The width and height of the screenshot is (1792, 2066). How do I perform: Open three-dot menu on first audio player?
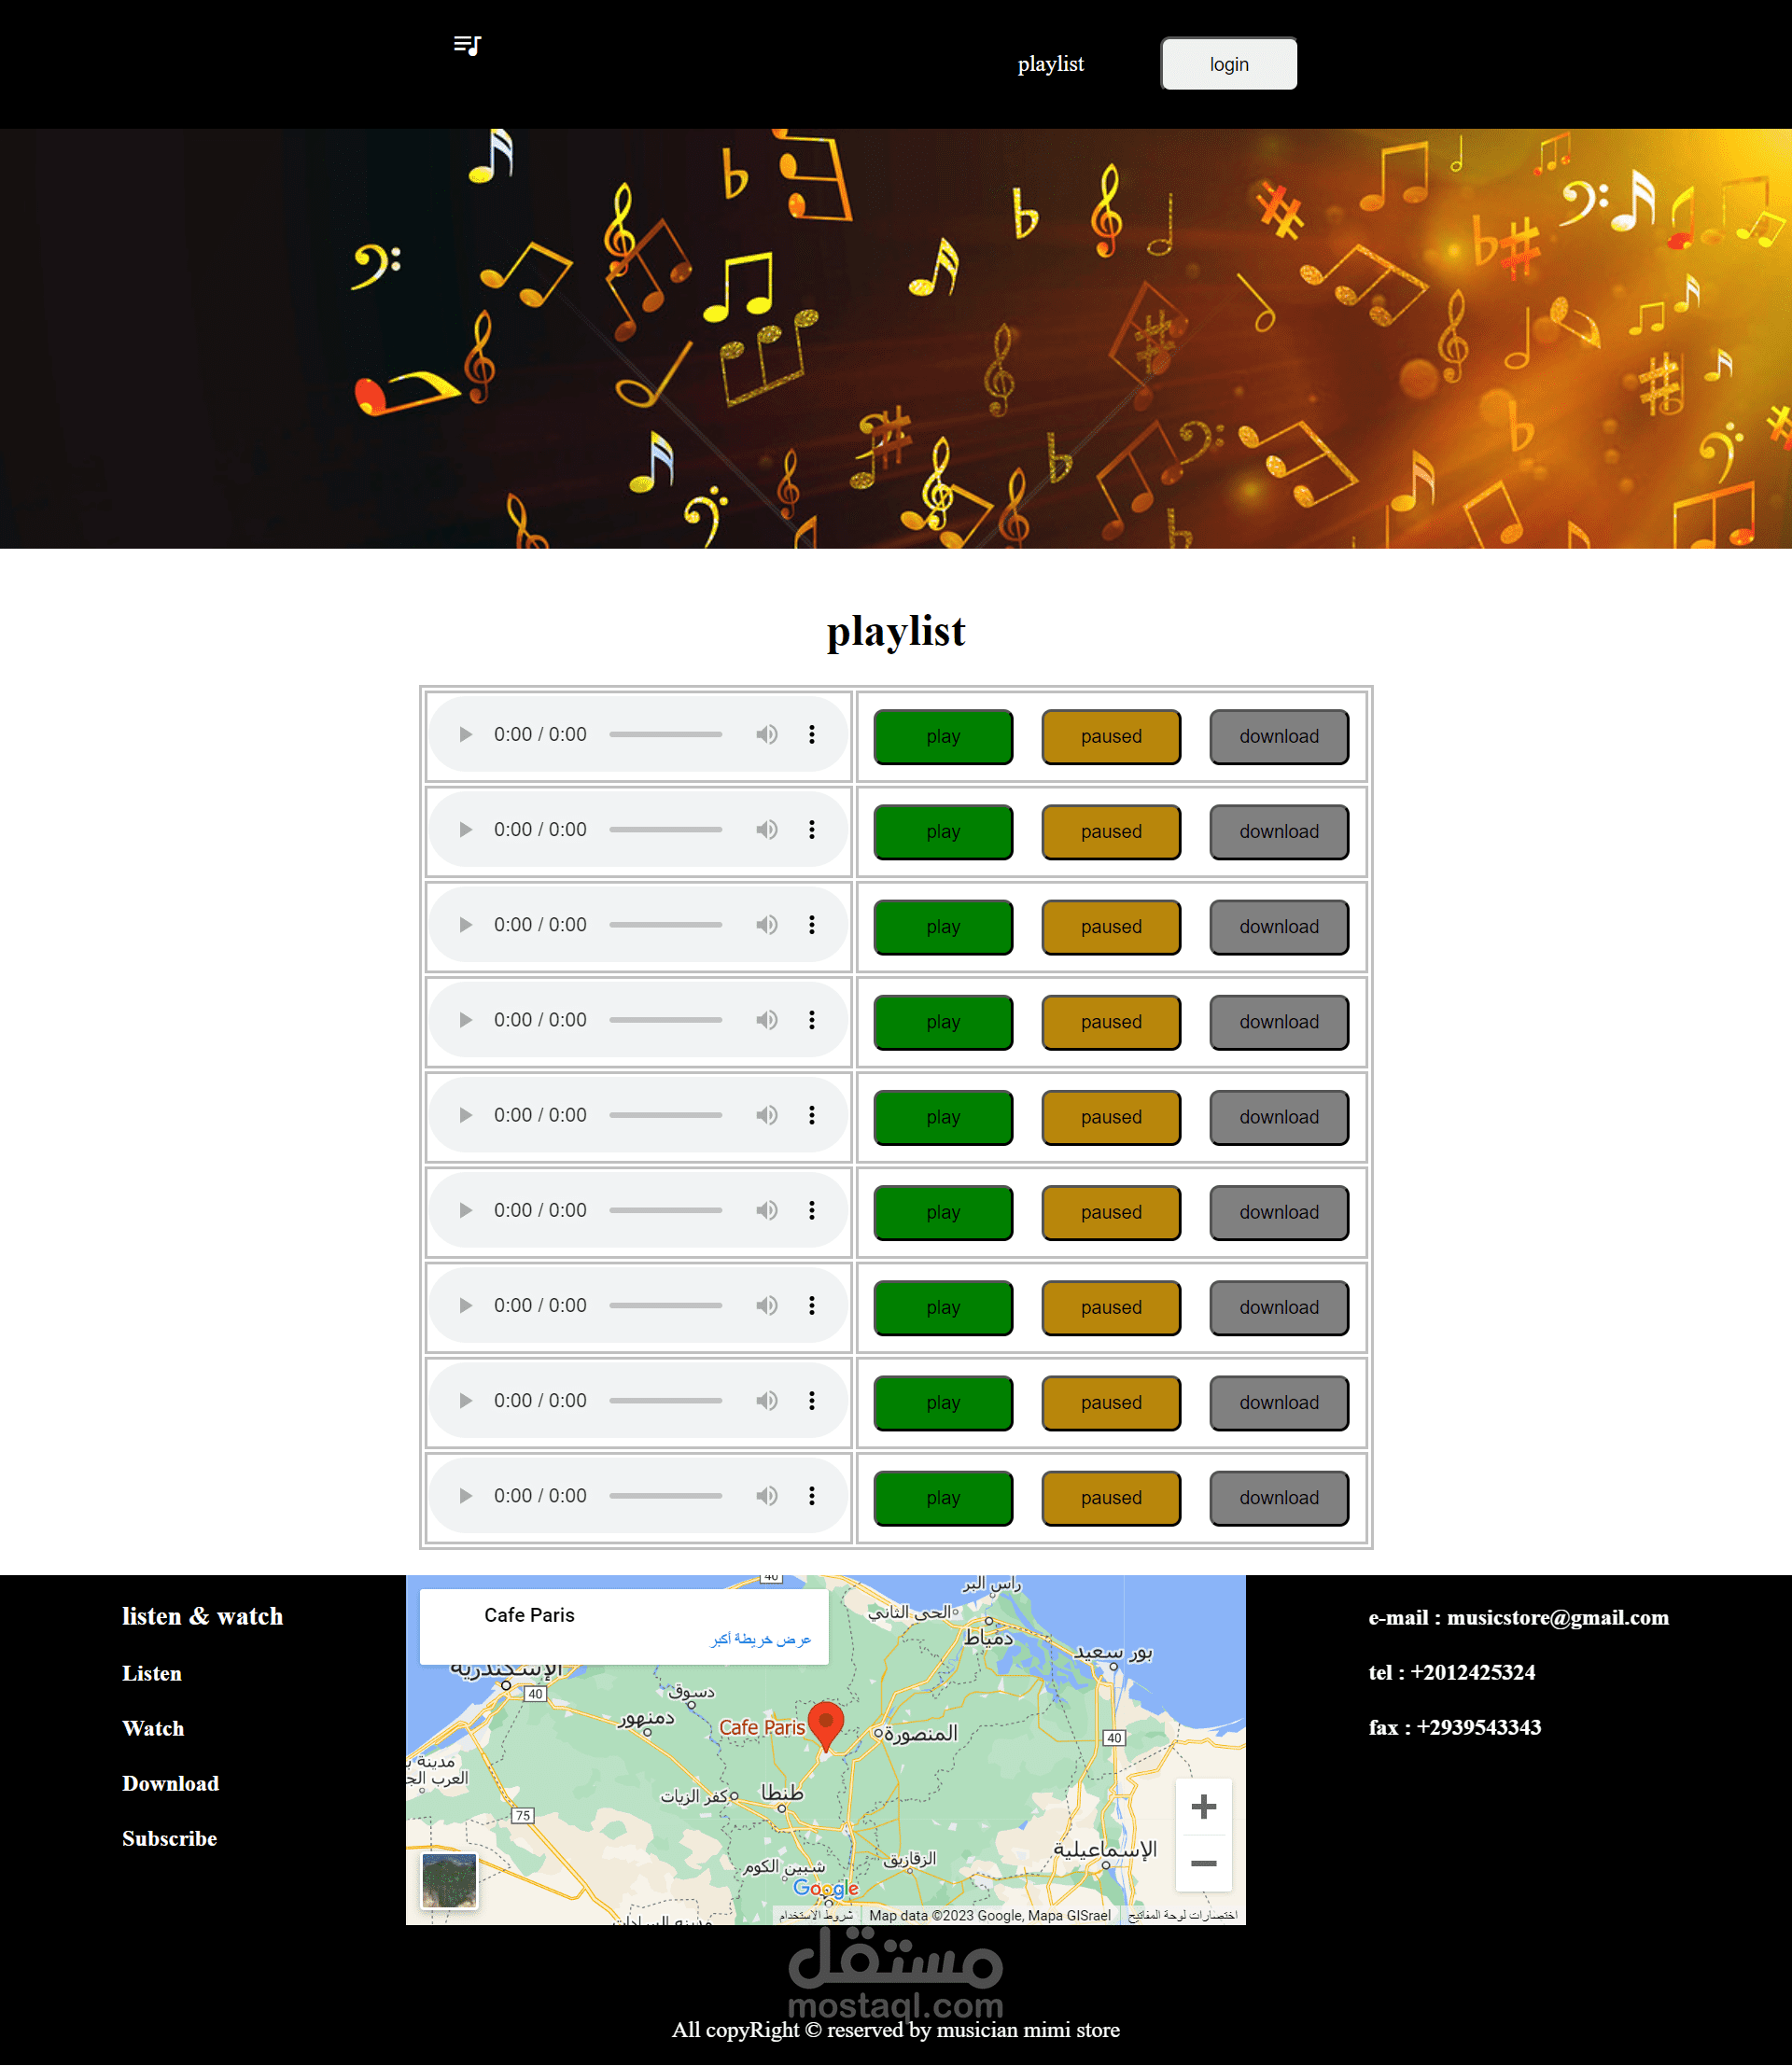pyautogui.click(x=812, y=735)
